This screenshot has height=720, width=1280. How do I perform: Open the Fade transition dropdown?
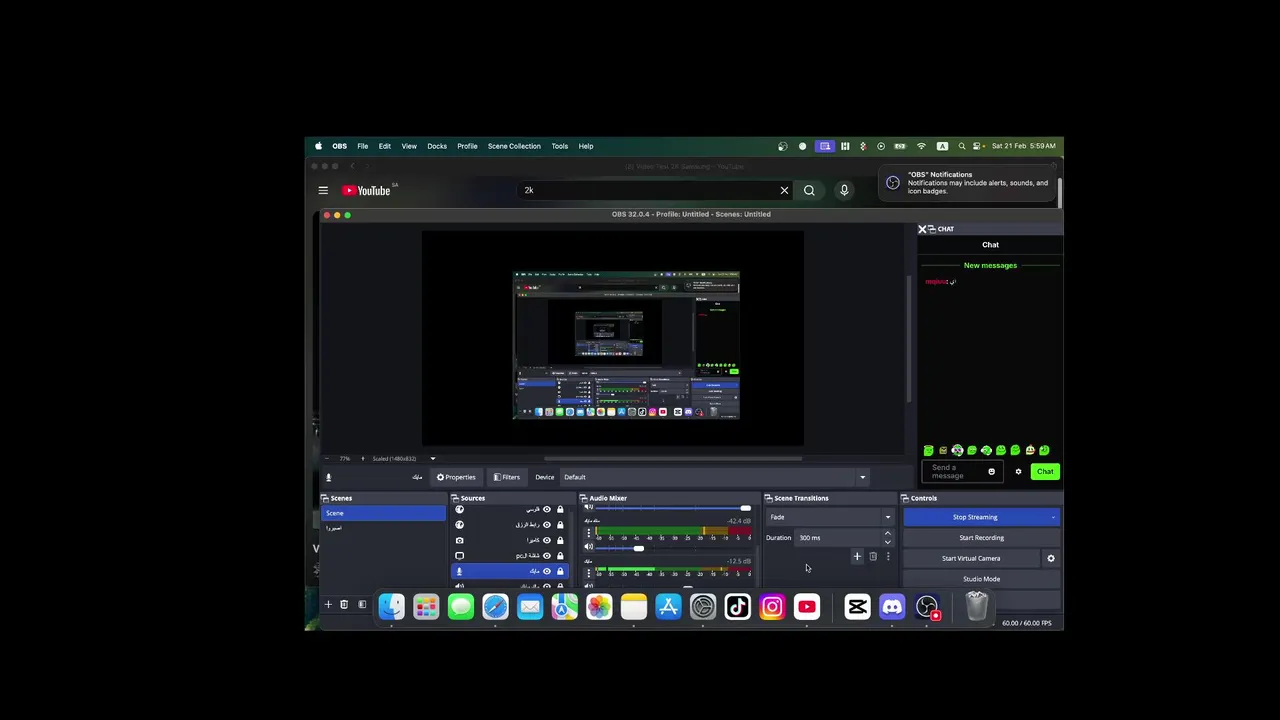pyautogui.click(x=830, y=517)
